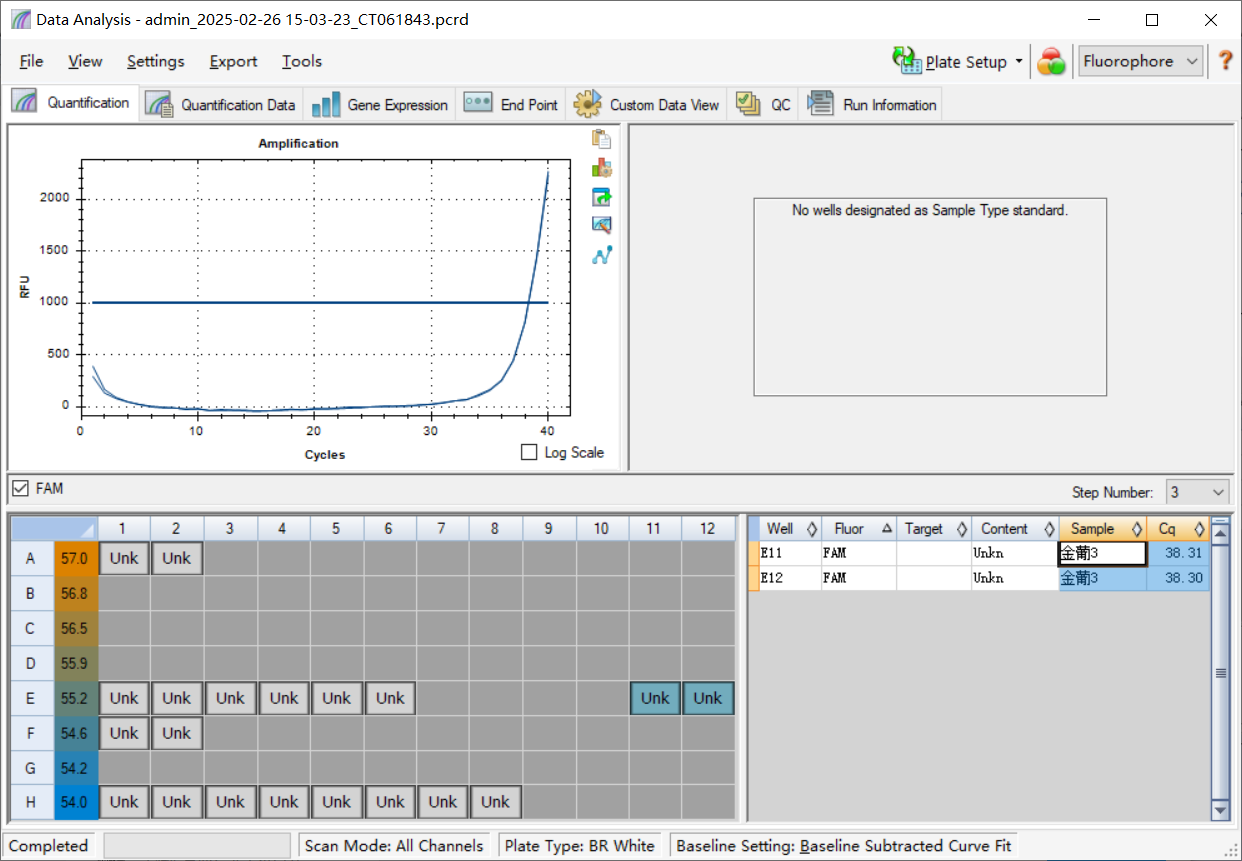This screenshot has height=861, width=1242.
Task: Click the chart zoom settings icon
Action: [x=601, y=226]
